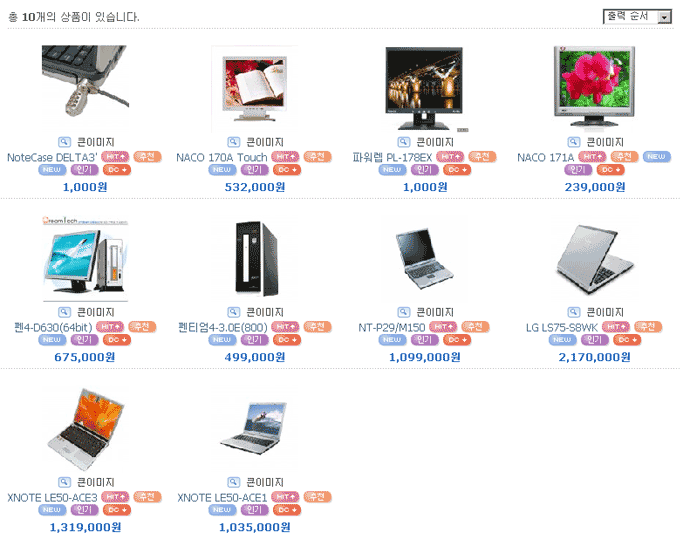Click 큰이미지 link under 펜티엄4-3.0E(800) tower
Image resolution: width=690 pixels, height=553 pixels.
click(x=265, y=312)
